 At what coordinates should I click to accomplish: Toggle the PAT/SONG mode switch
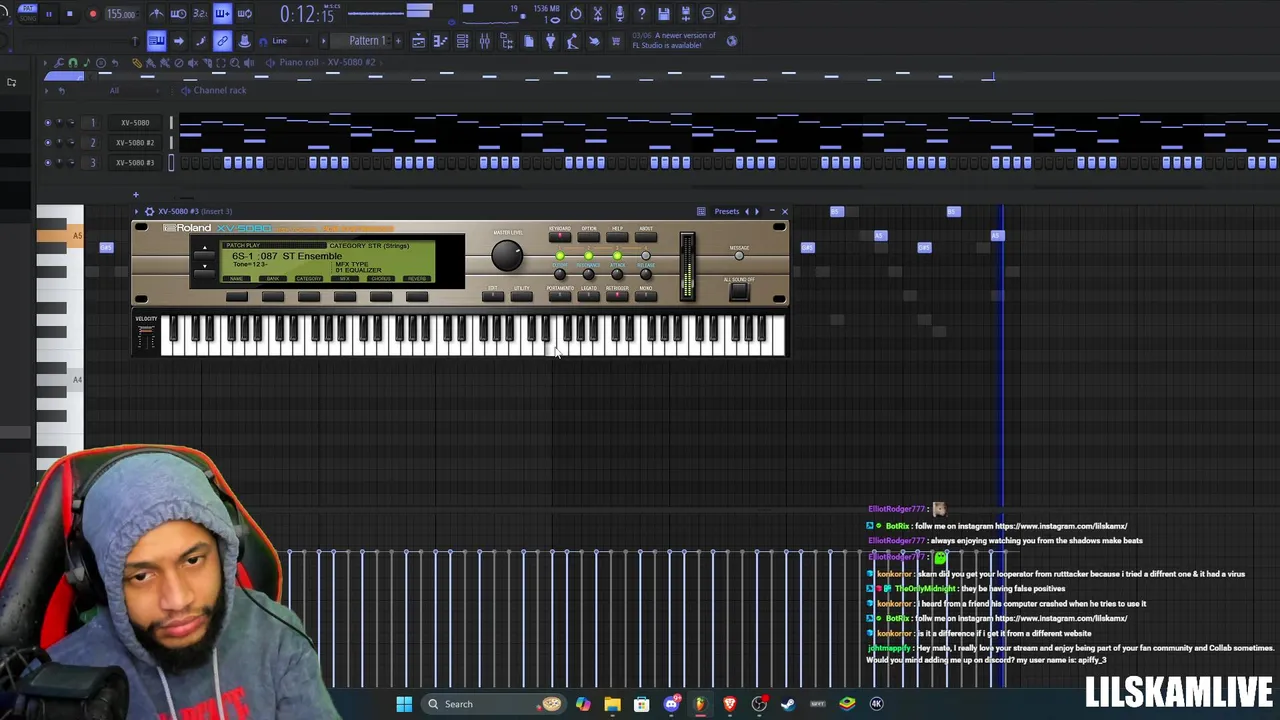coord(28,12)
